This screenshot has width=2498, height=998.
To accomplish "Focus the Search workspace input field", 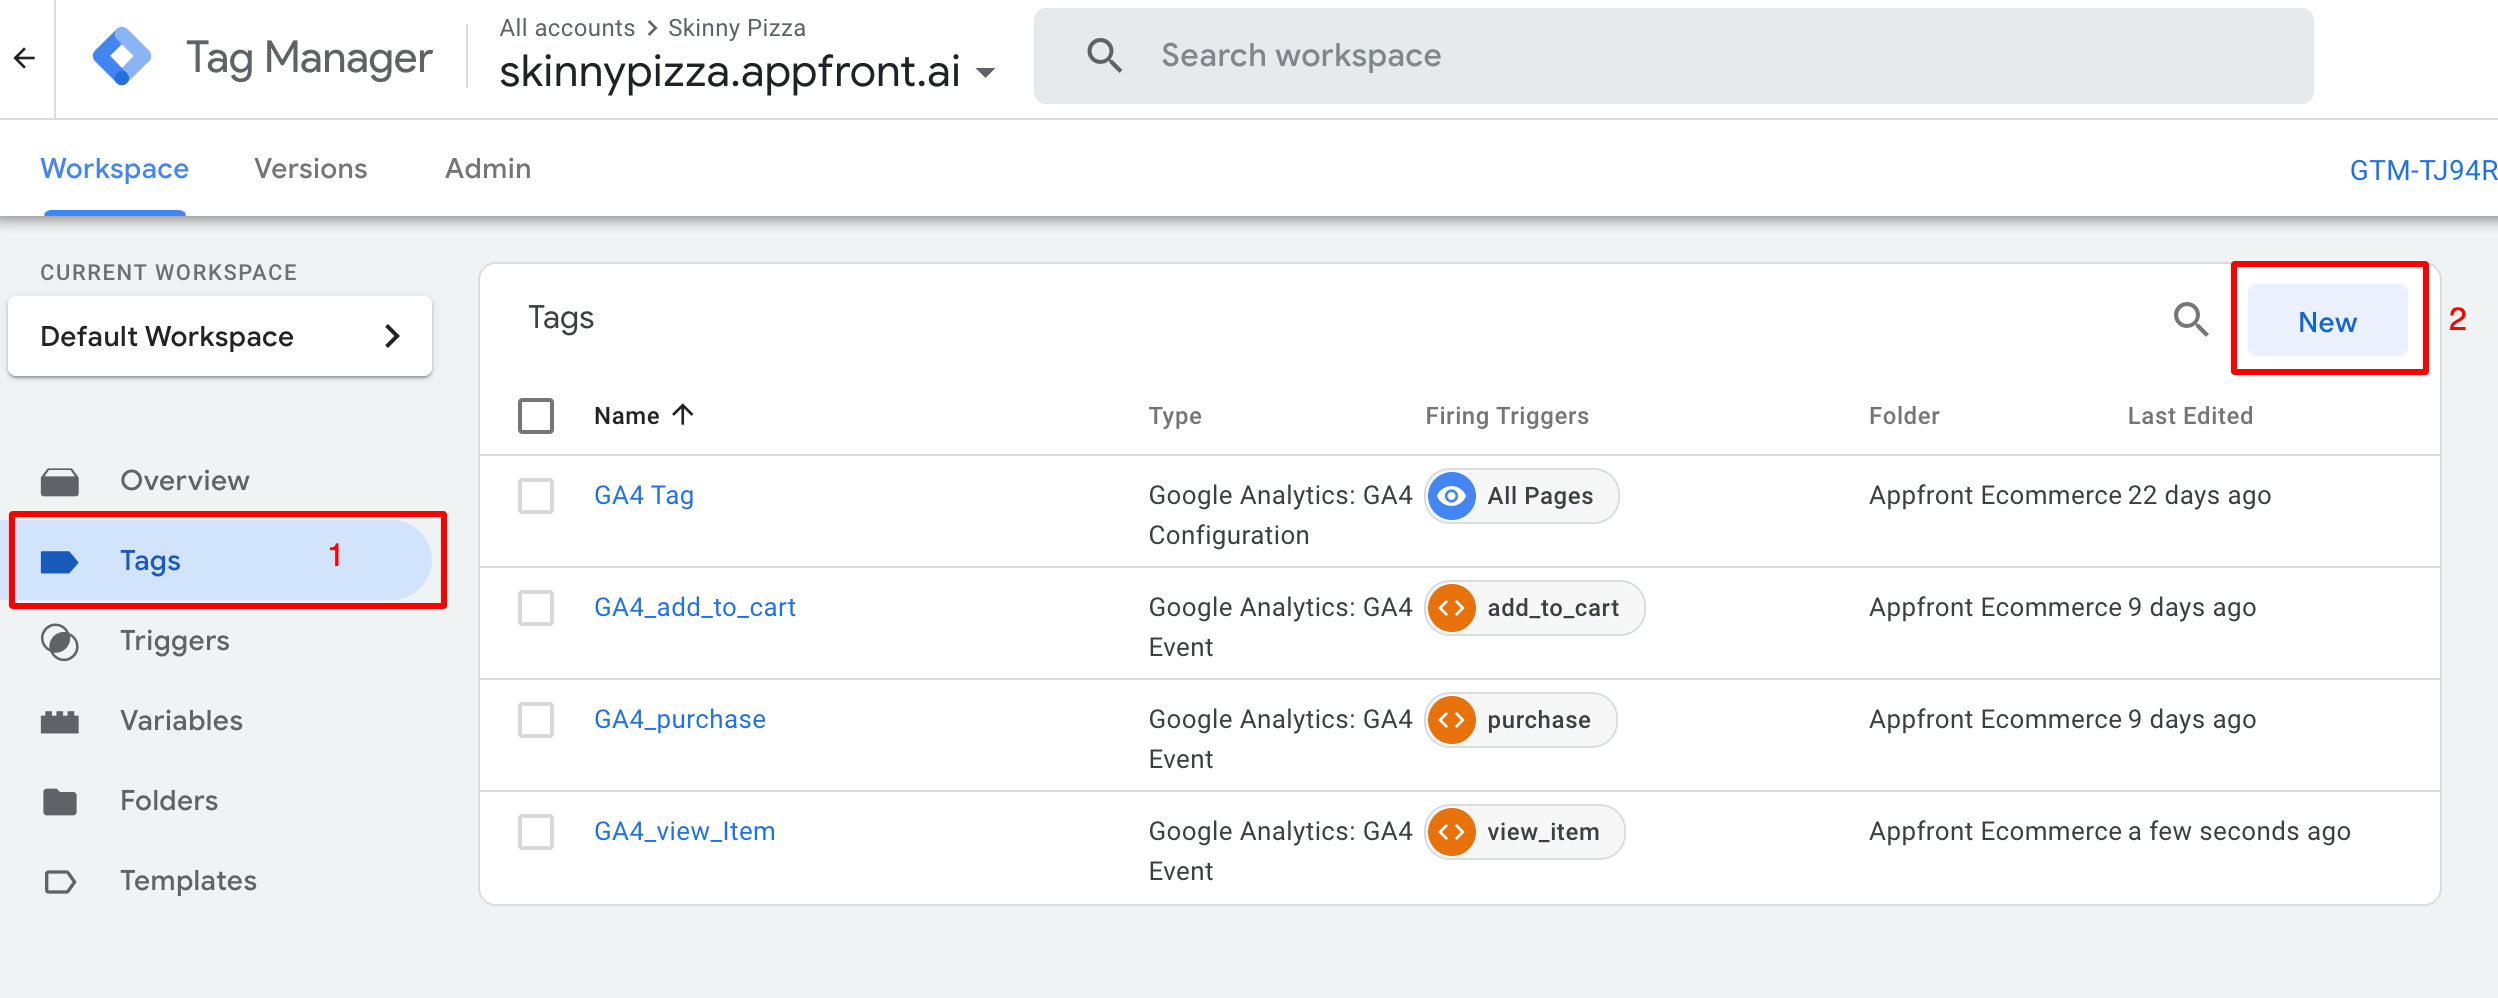I will point(1674,56).
